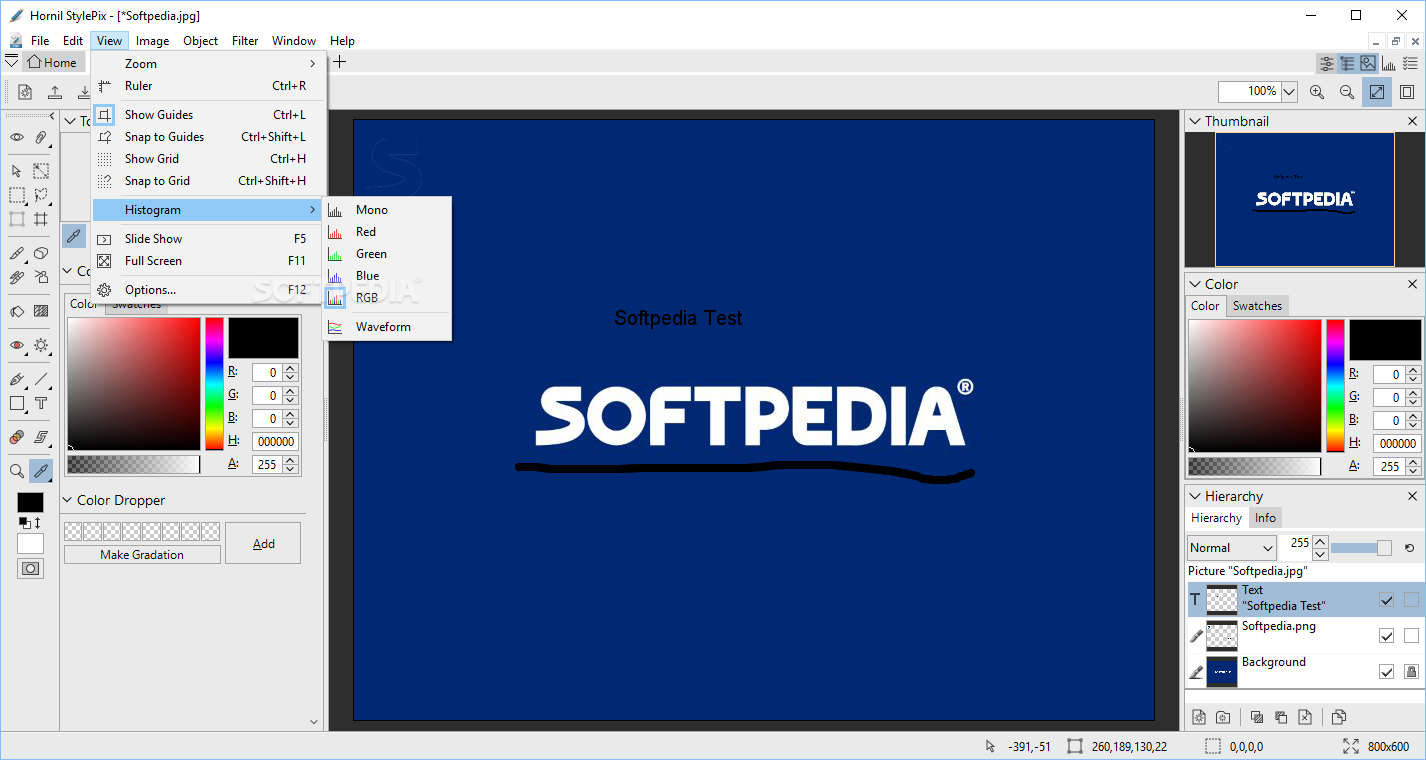Toggle lock on Softpedia.png layer
Image resolution: width=1426 pixels, height=760 pixels.
click(x=1411, y=636)
